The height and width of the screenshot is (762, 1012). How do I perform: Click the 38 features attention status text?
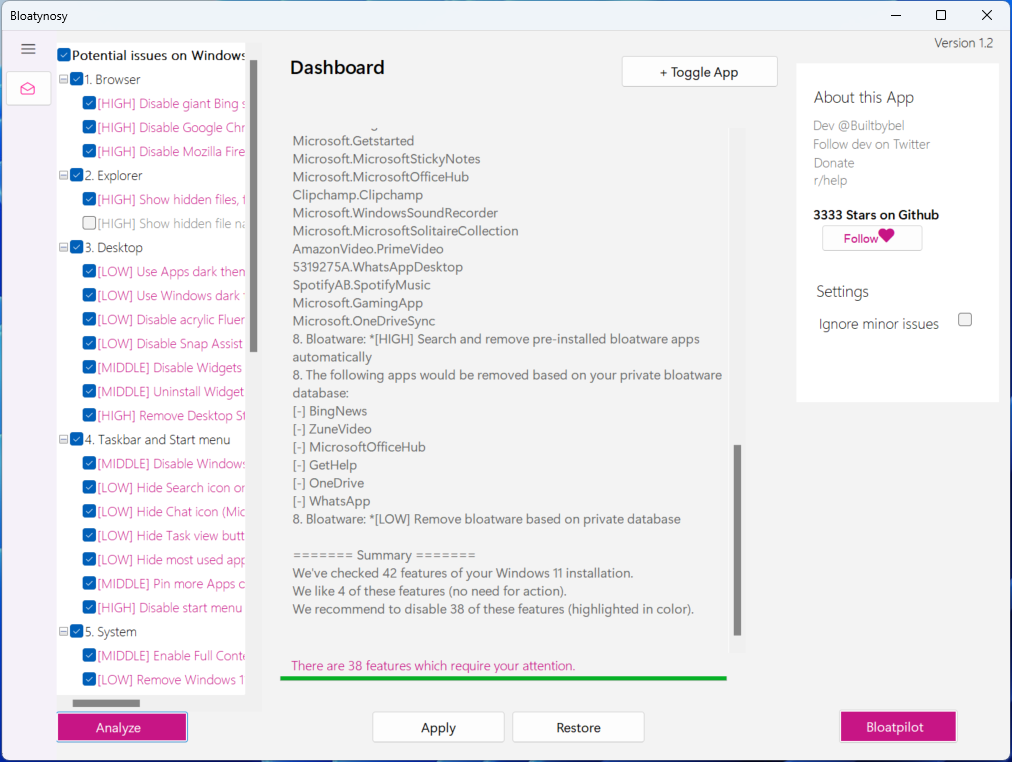pyautogui.click(x=432, y=666)
